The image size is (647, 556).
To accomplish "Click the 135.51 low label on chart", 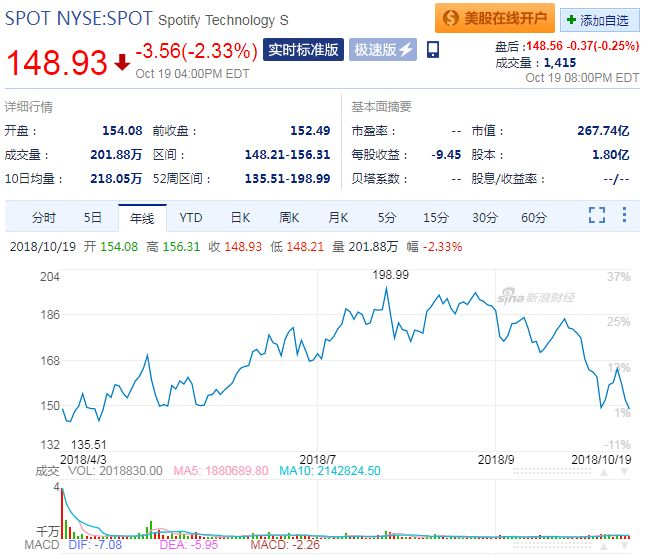I will click(x=89, y=445).
